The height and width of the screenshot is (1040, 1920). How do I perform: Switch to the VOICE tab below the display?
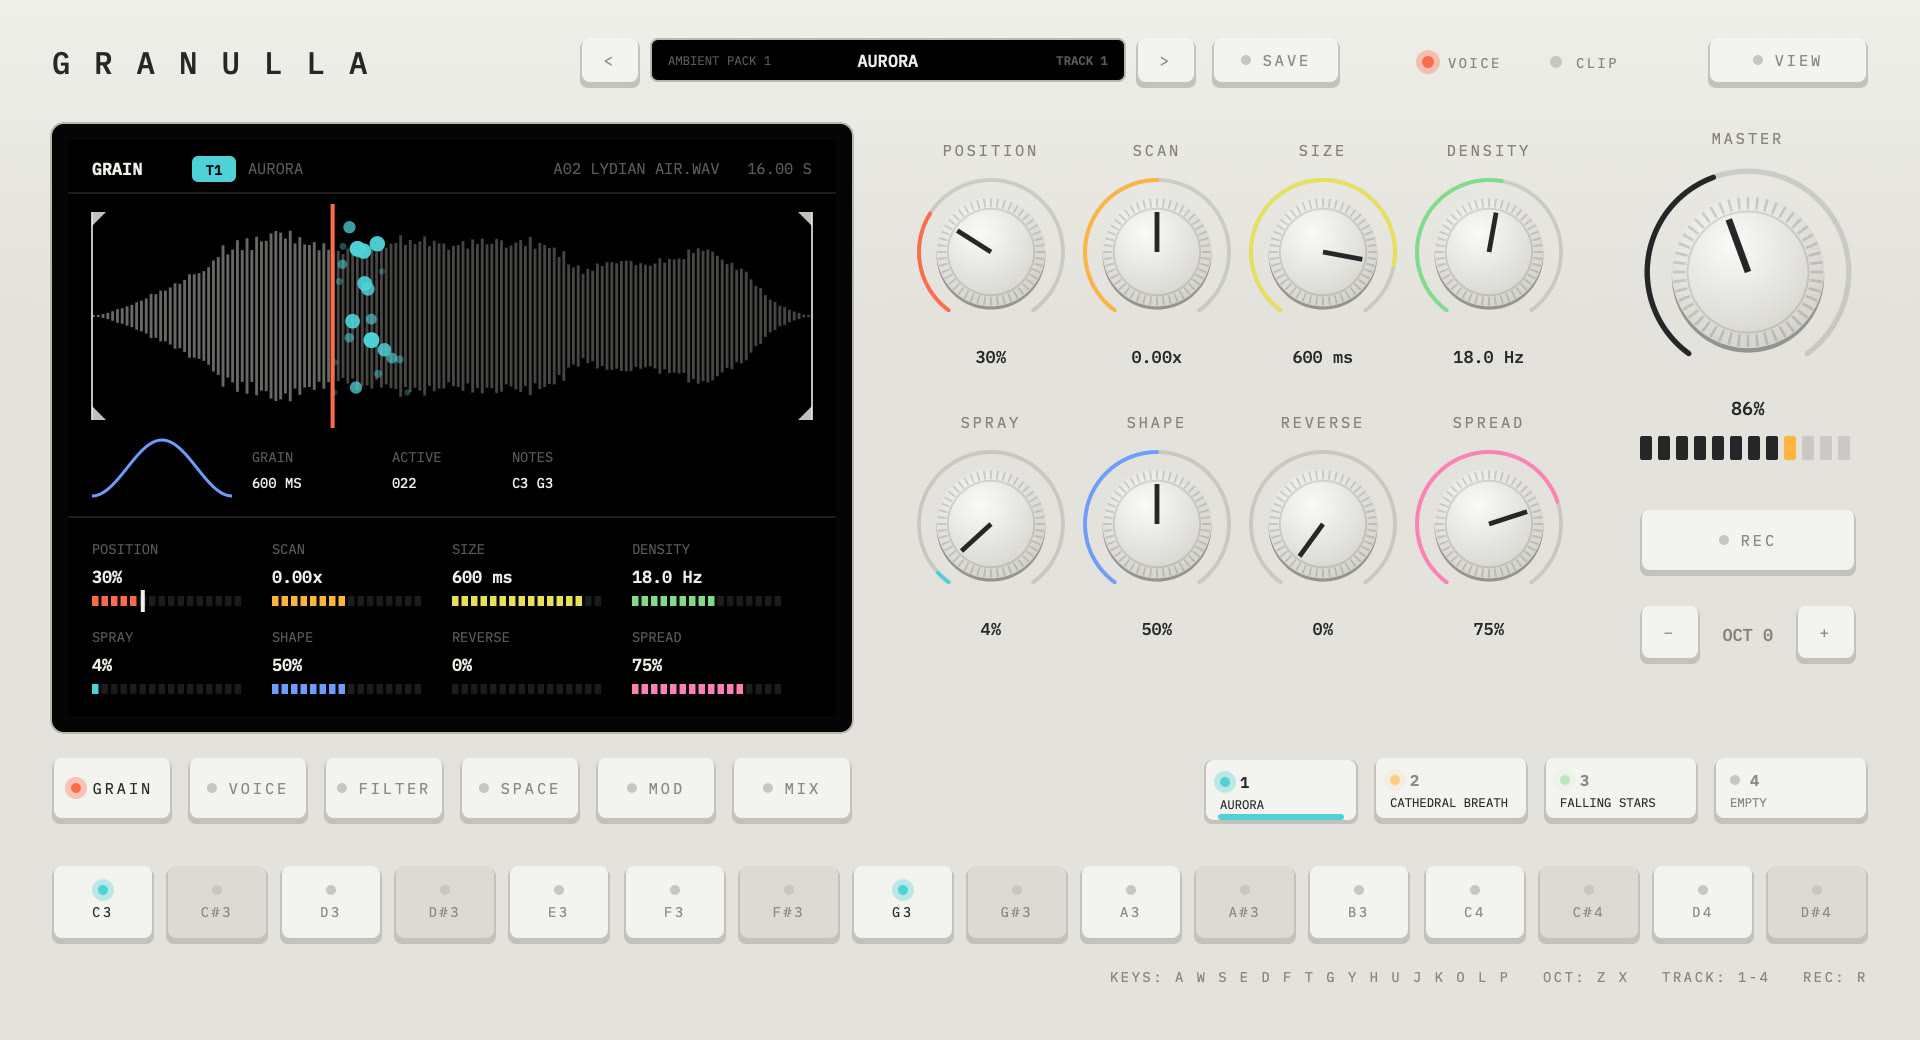pos(248,789)
